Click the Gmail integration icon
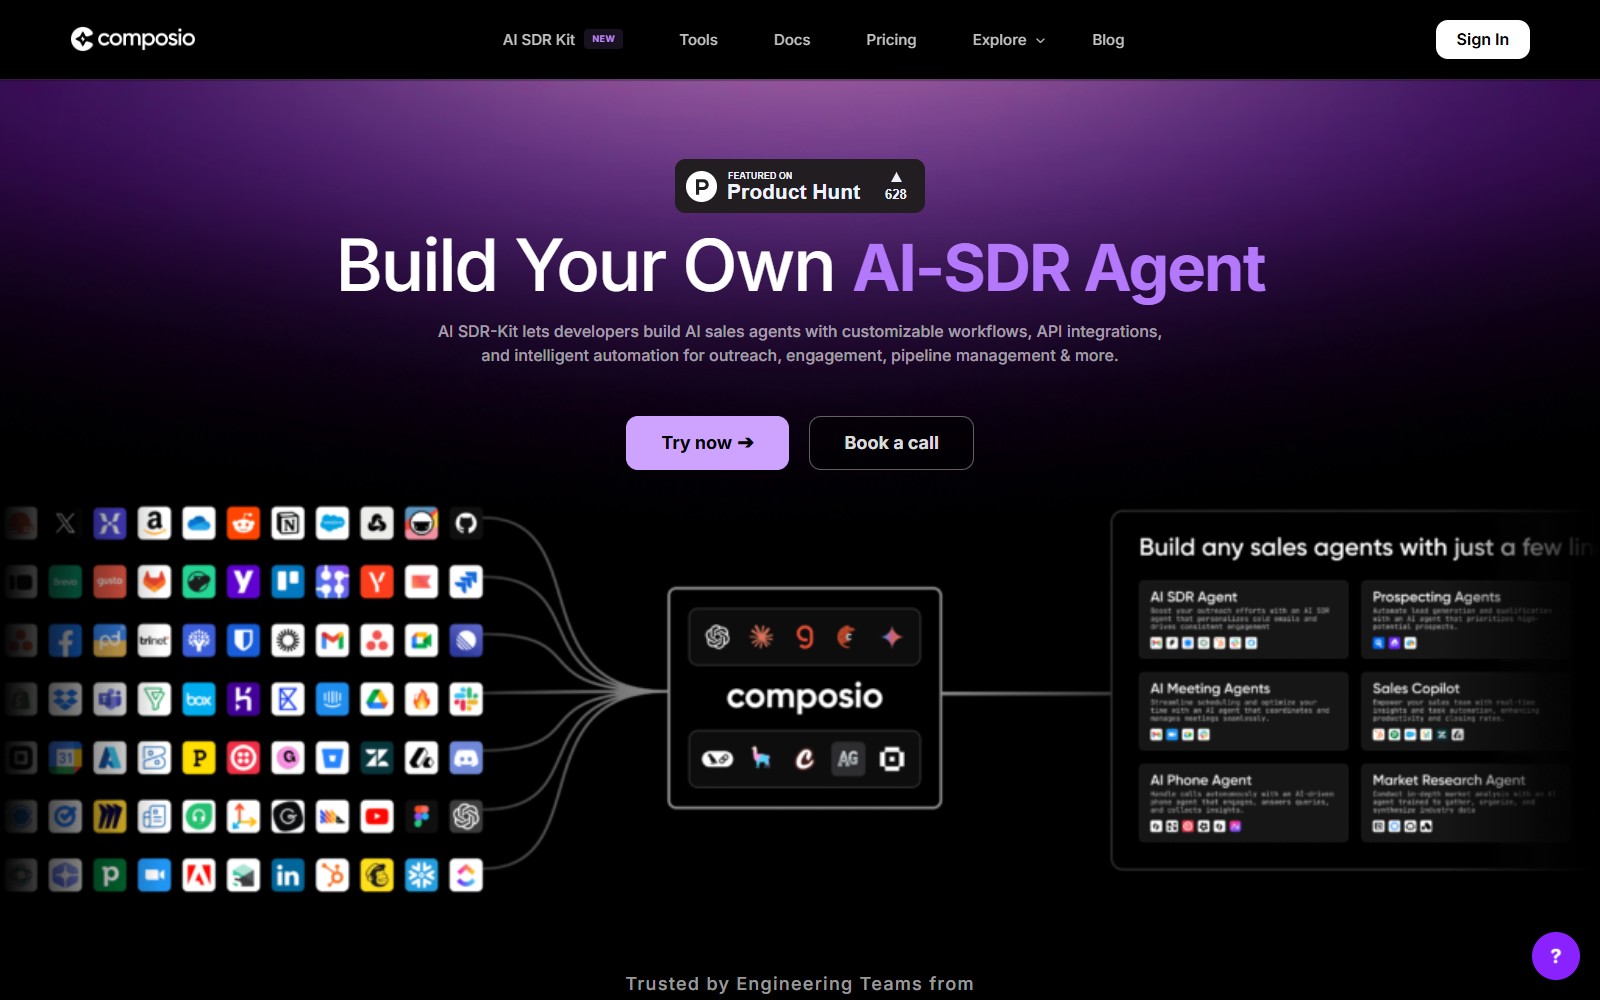 coord(332,641)
